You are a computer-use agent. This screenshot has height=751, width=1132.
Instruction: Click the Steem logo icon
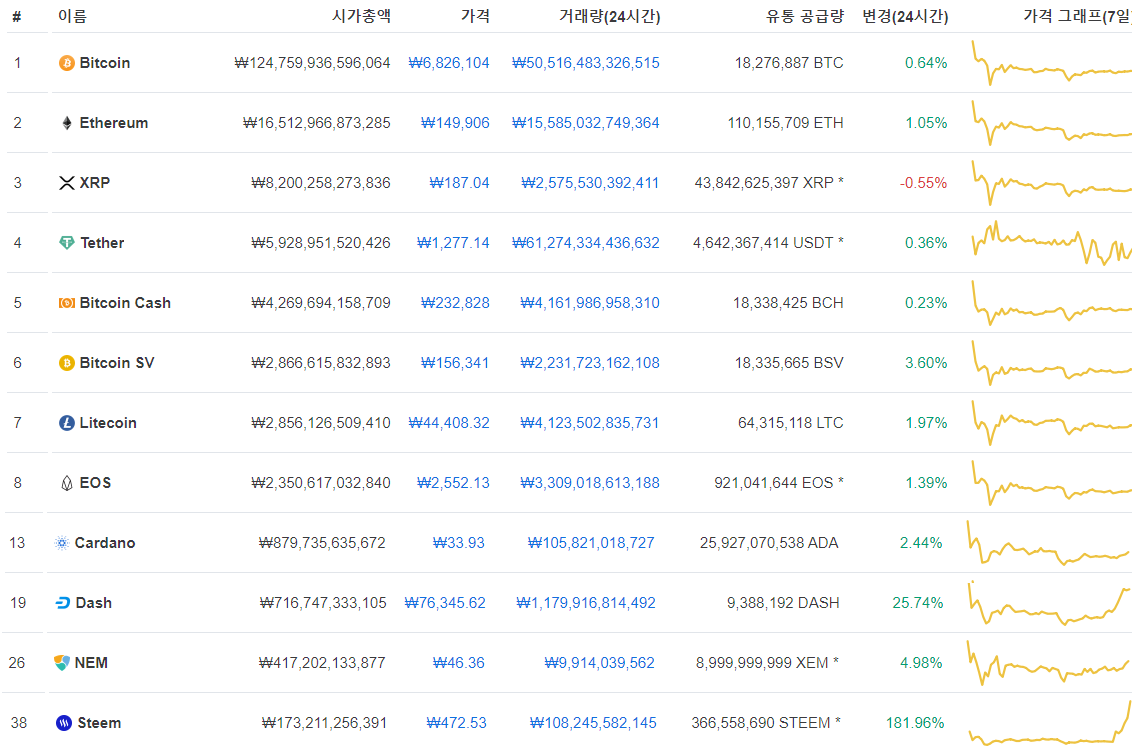coord(64,723)
